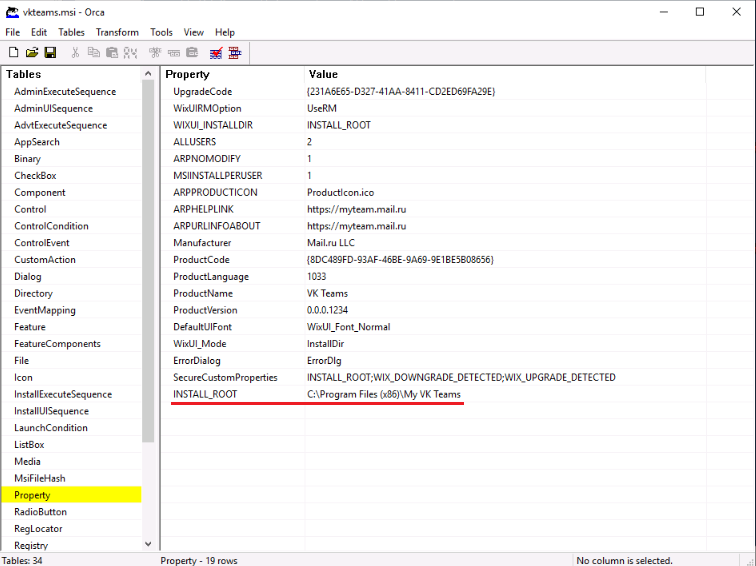
Task: Click the Value column header
Action: 323,74
